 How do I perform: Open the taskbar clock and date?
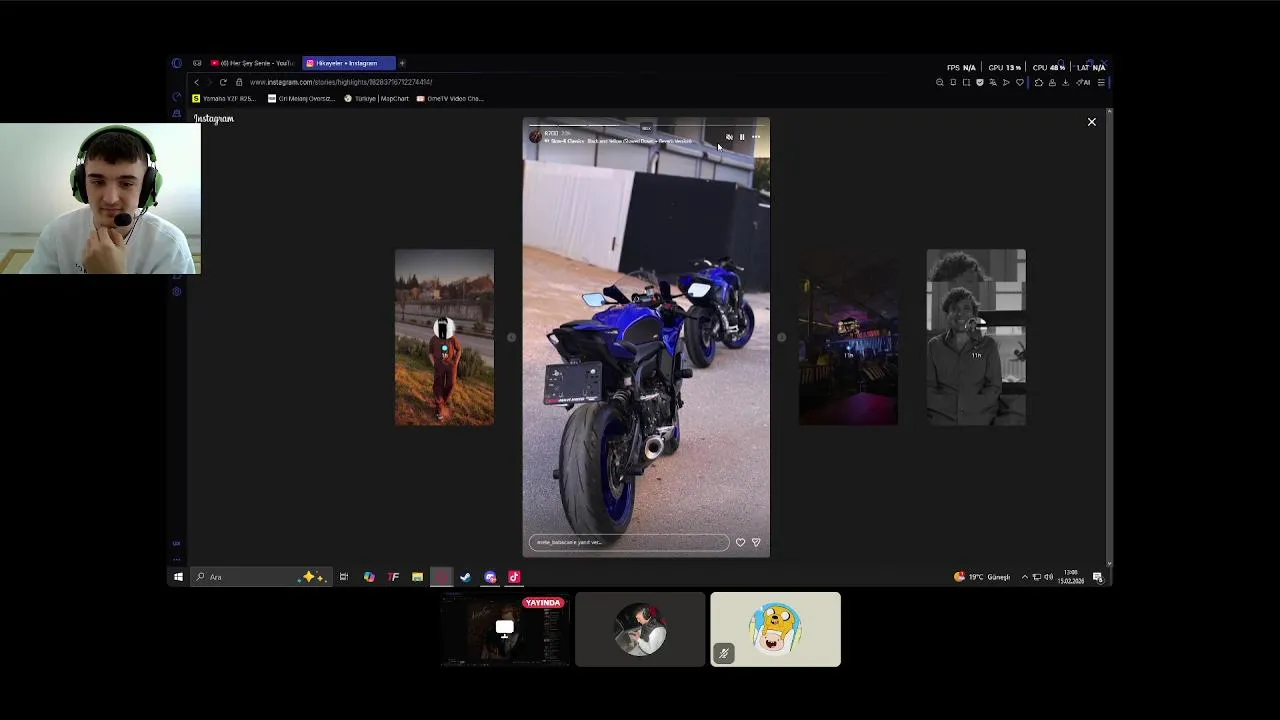click(1071, 577)
